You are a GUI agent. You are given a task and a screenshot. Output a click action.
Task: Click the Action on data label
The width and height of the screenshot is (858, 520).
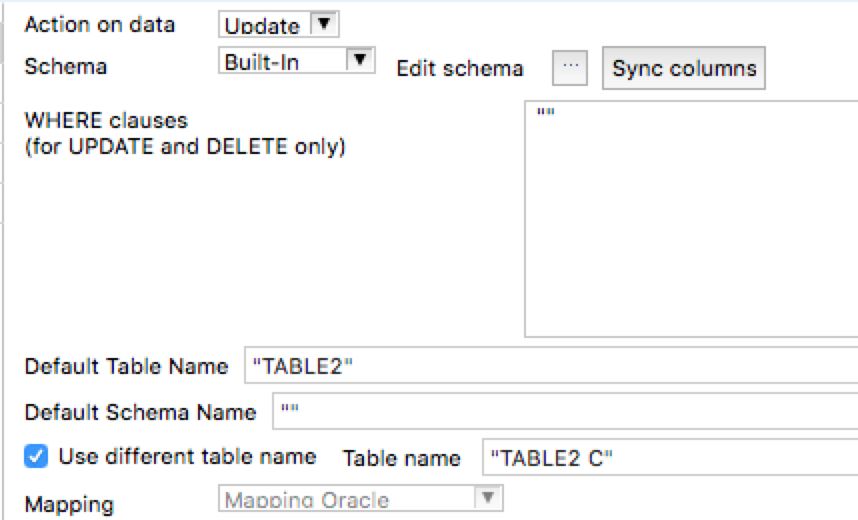point(99,24)
